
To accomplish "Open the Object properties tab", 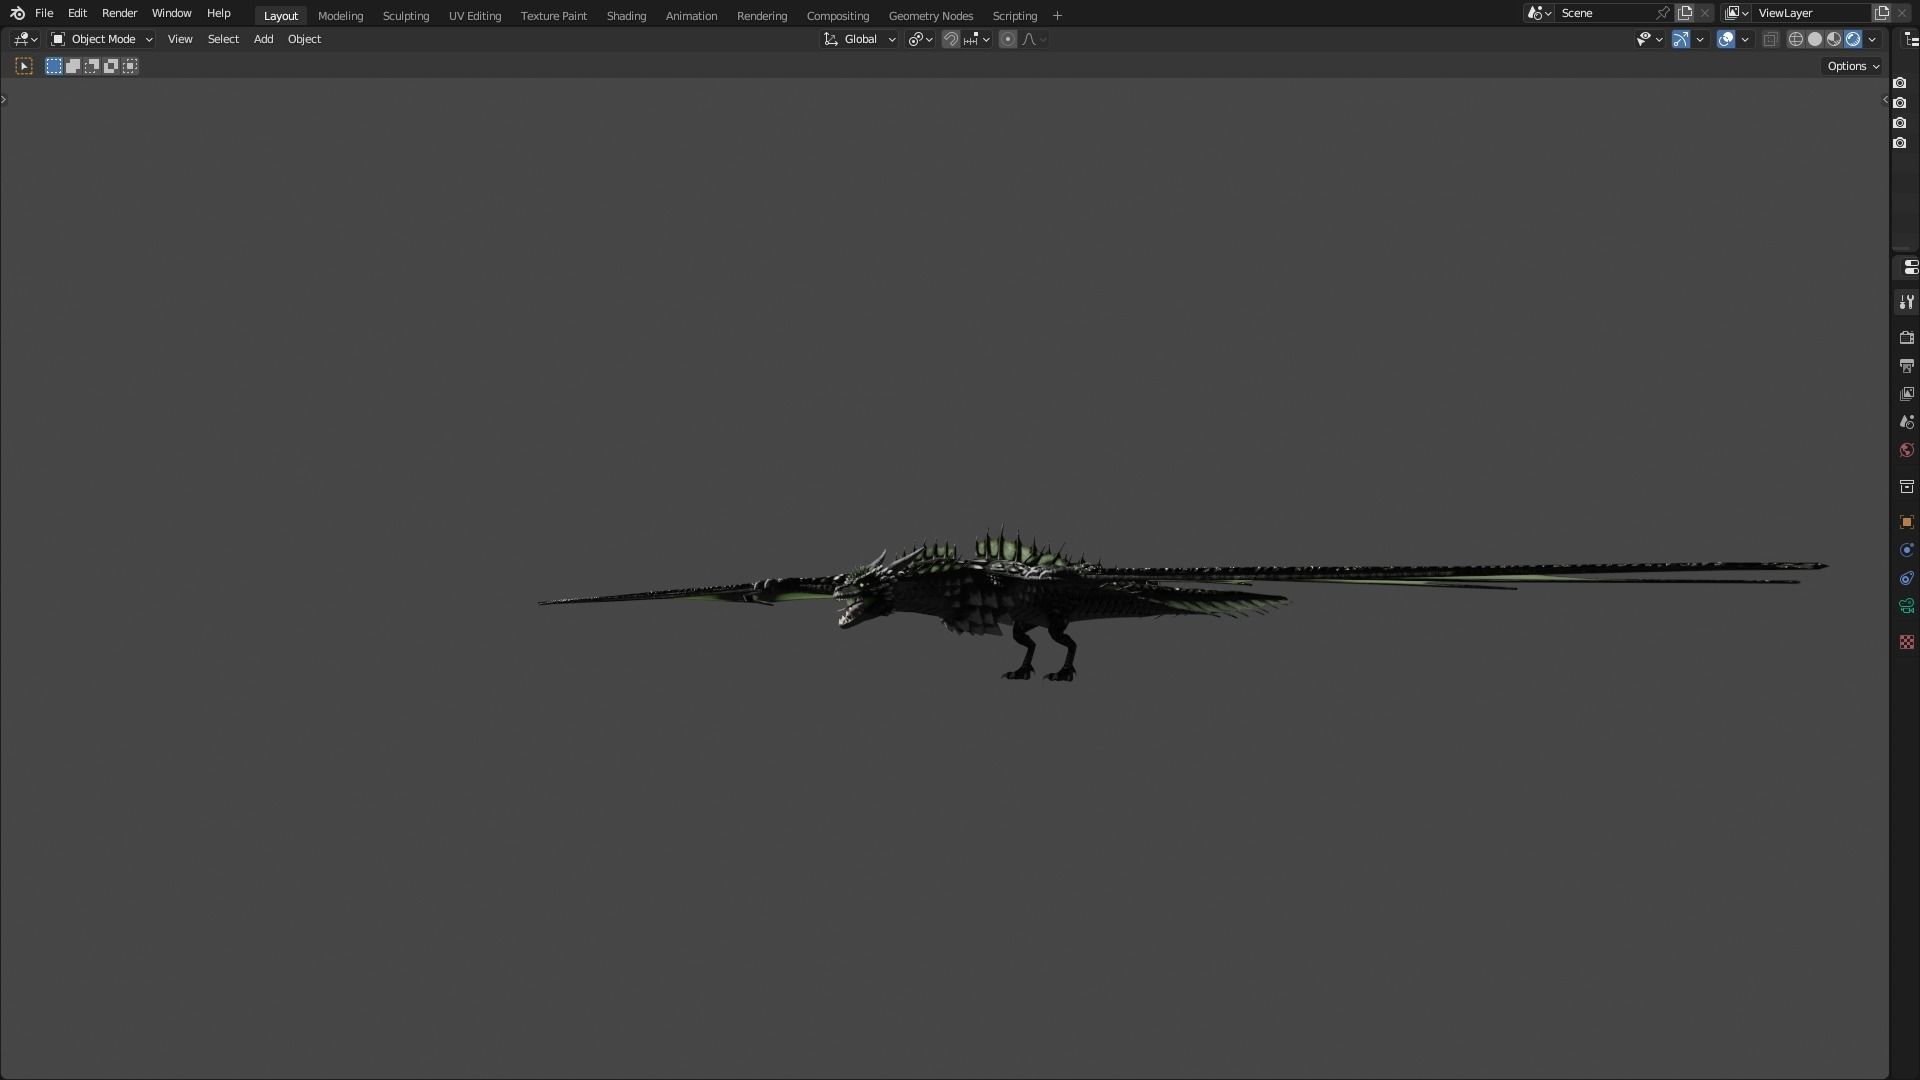I will pyautogui.click(x=1906, y=522).
